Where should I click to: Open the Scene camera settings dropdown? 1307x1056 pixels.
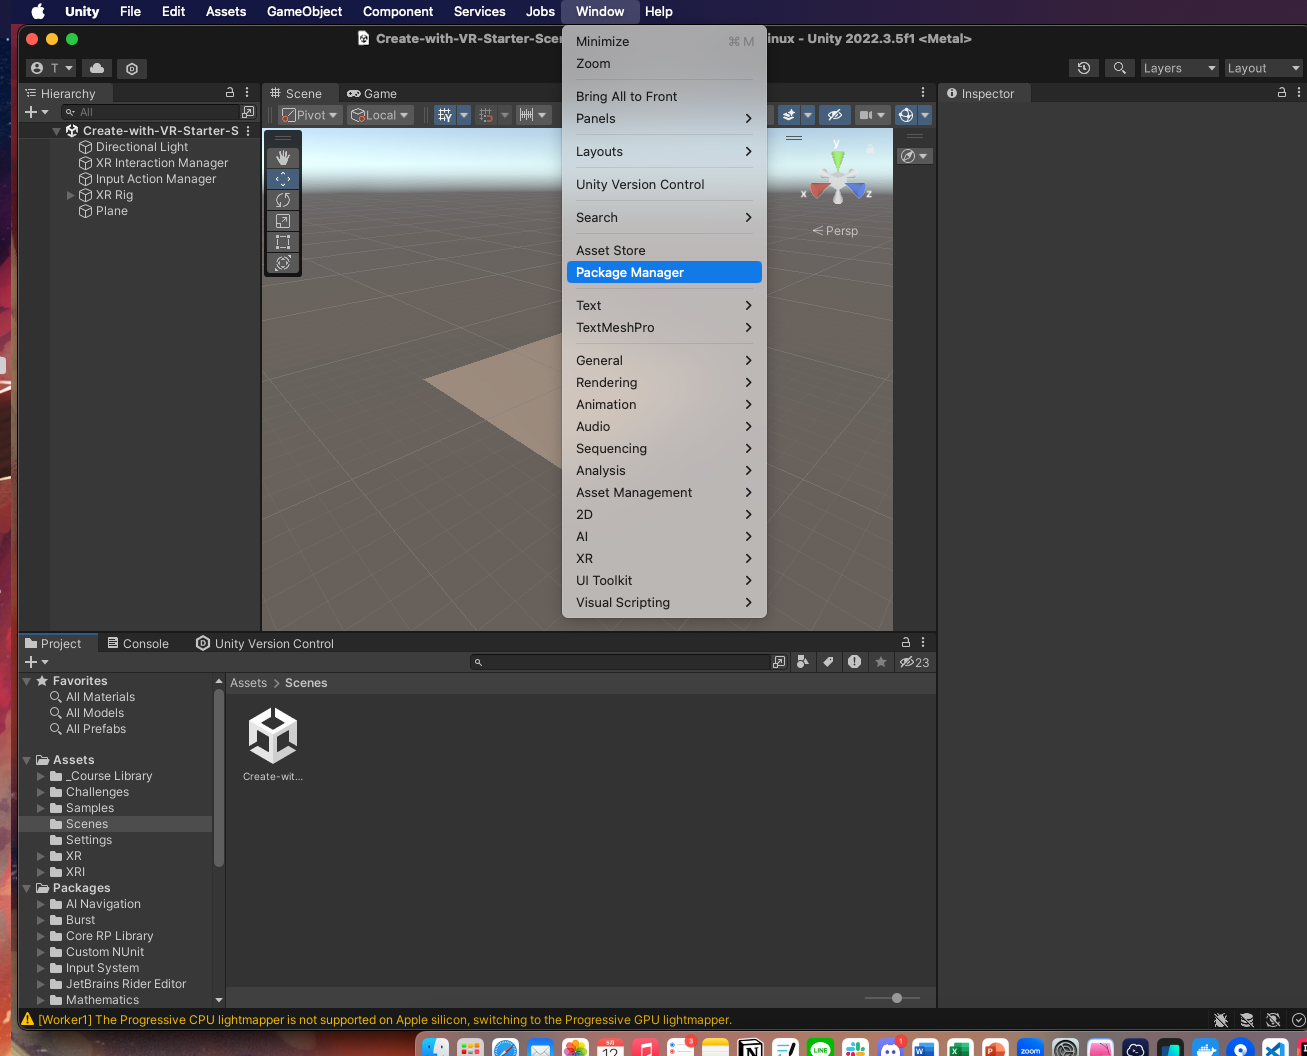pyautogui.click(x=871, y=115)
